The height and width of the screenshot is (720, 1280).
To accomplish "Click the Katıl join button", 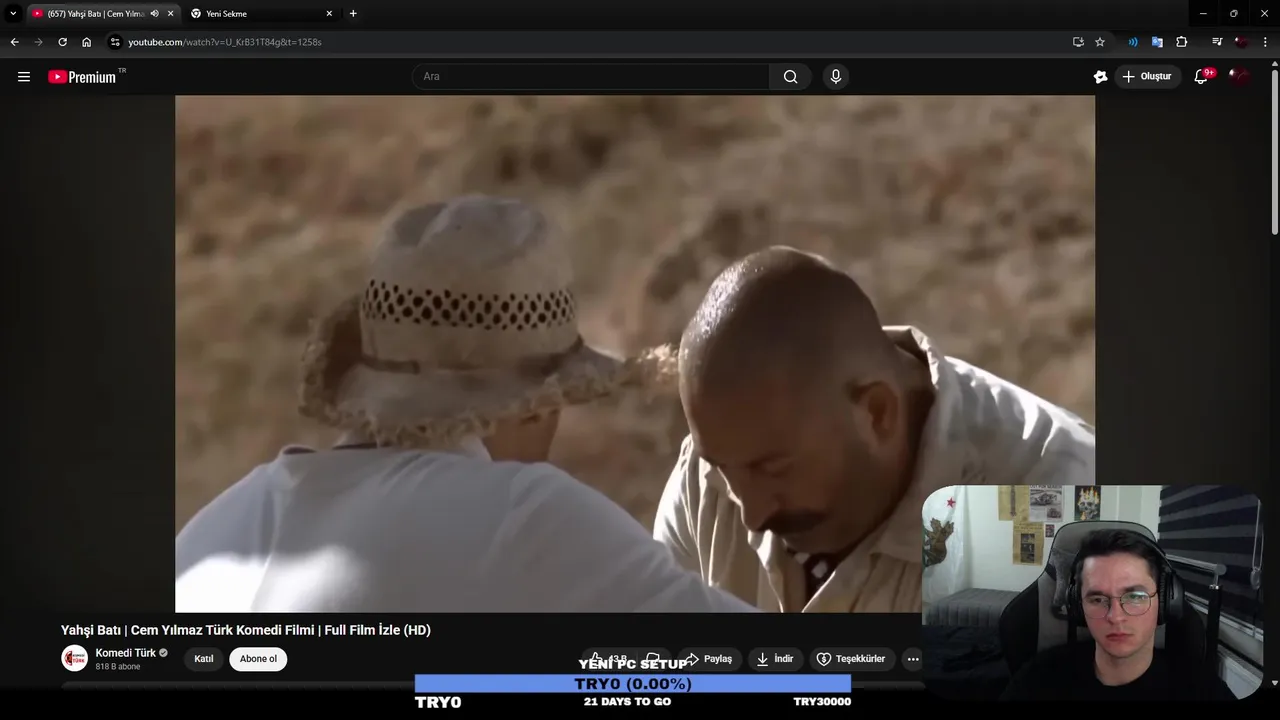I will (x=204, y=659).
